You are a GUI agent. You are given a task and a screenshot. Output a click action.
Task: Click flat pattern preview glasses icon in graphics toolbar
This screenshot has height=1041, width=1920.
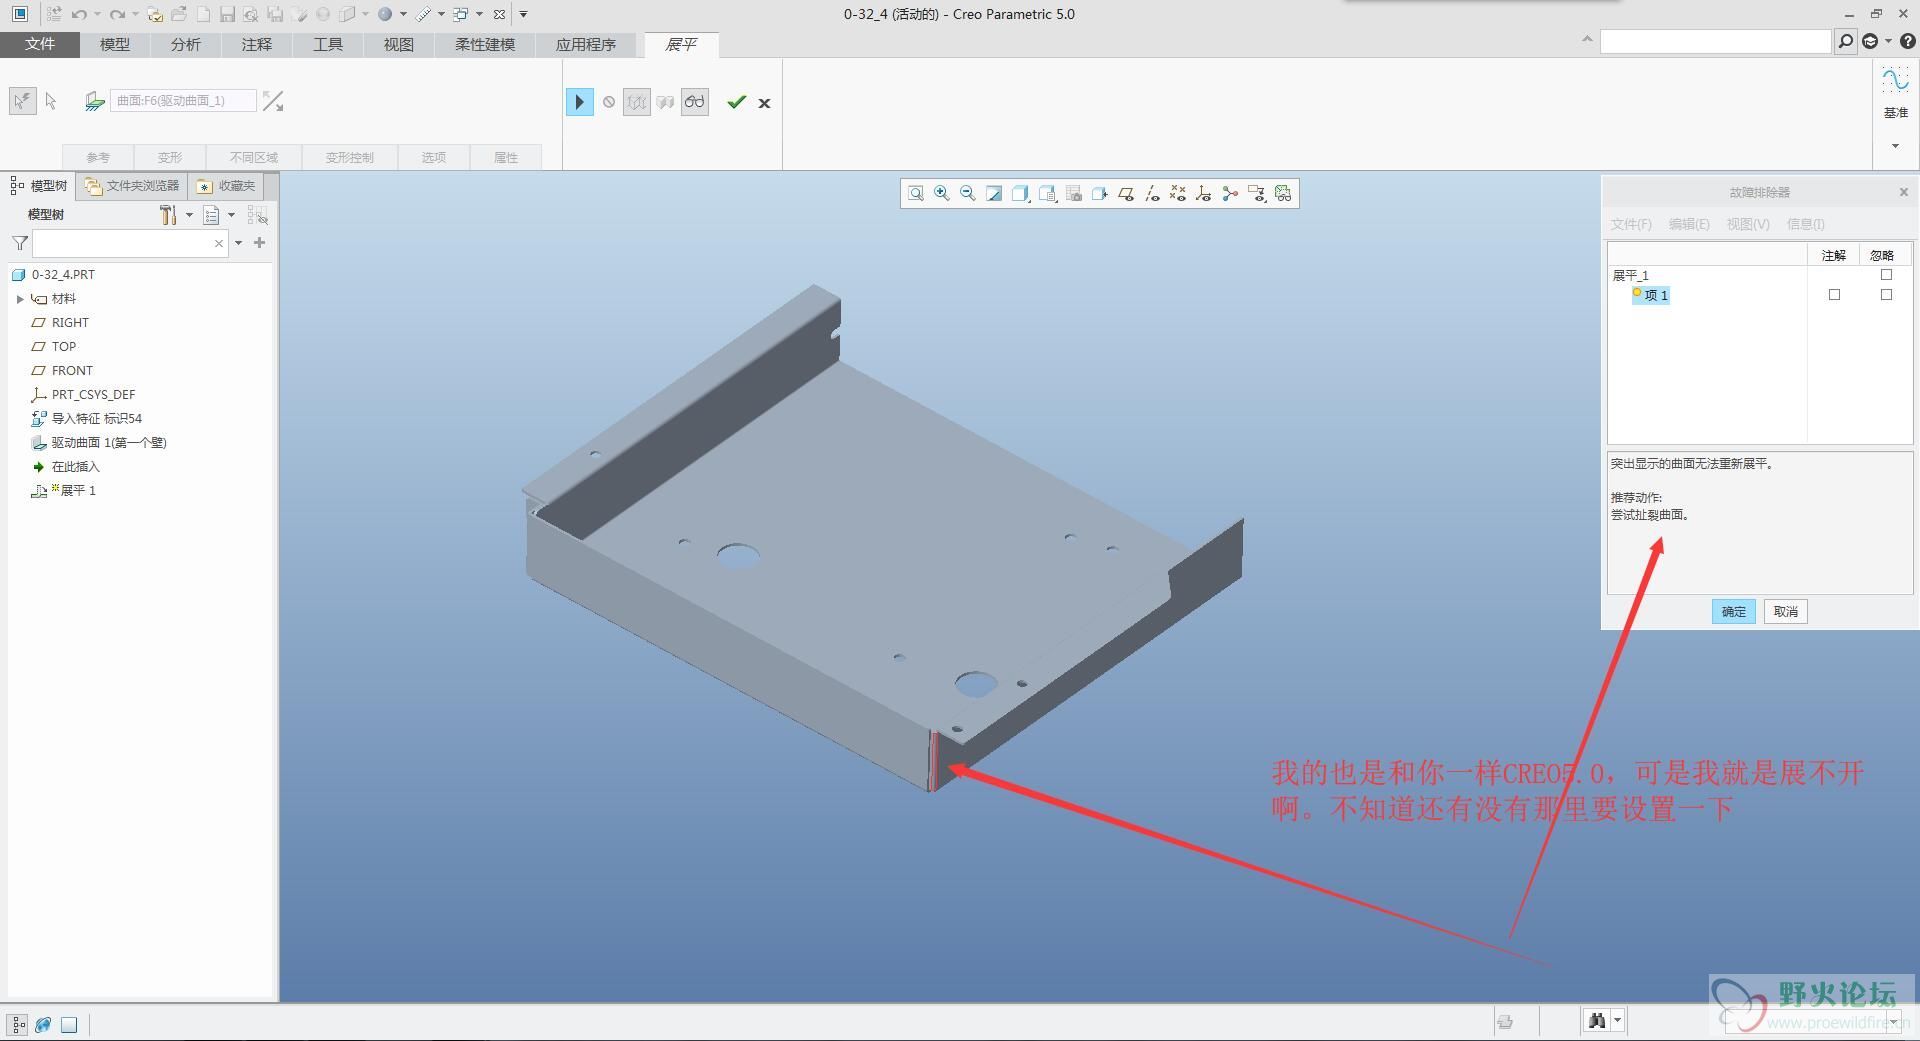click(1283, 194)
